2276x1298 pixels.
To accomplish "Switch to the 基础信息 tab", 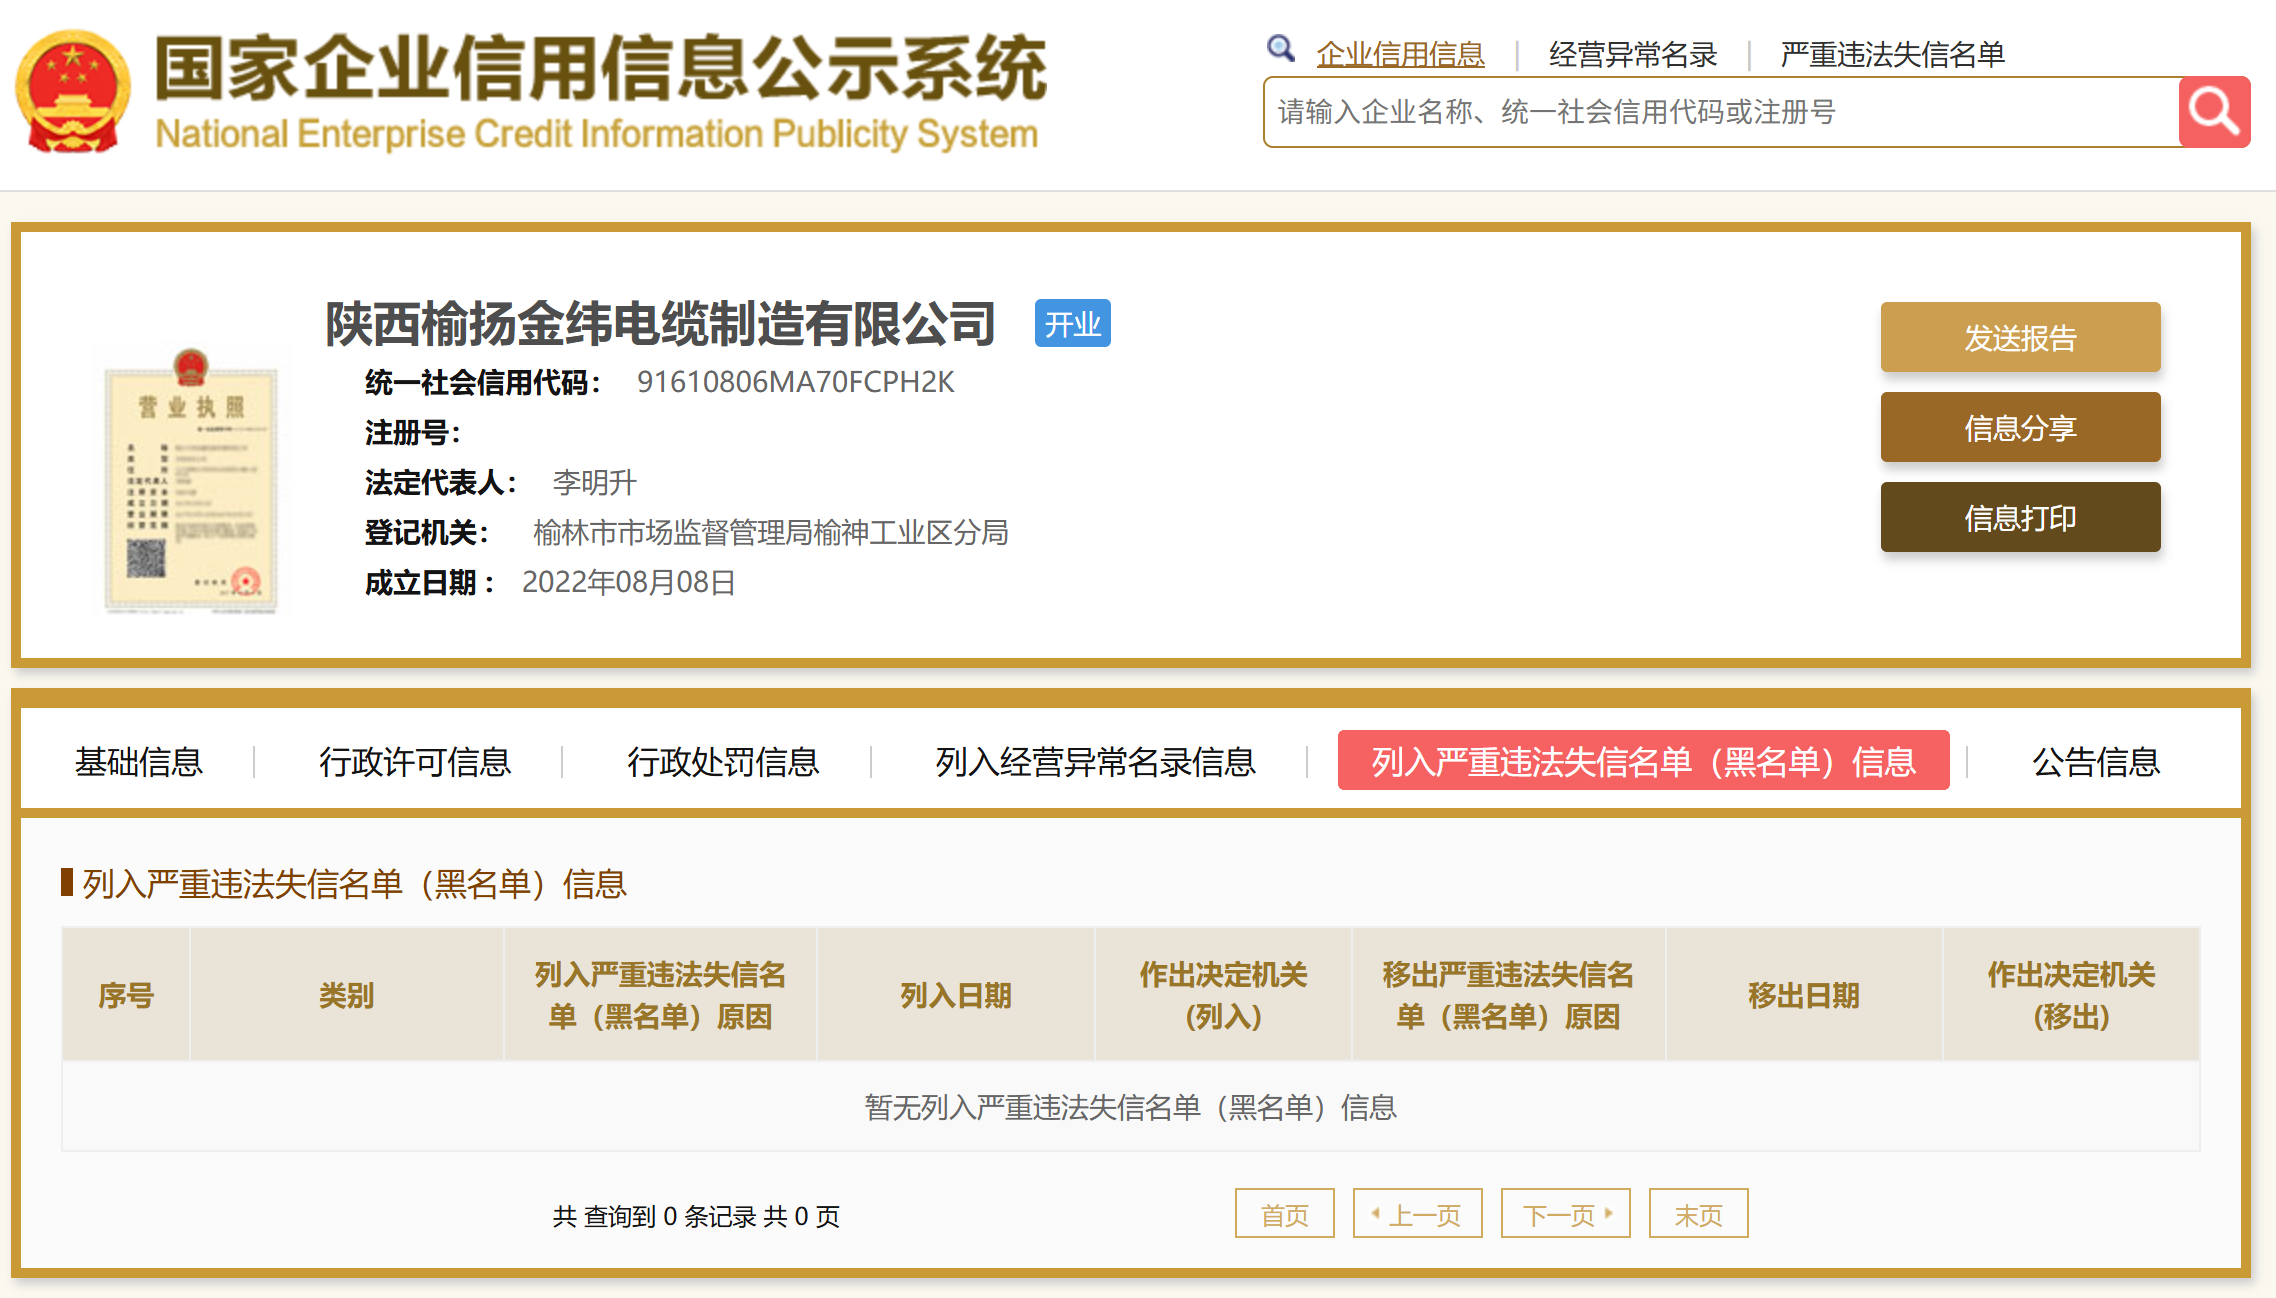I will click(139, 762).
